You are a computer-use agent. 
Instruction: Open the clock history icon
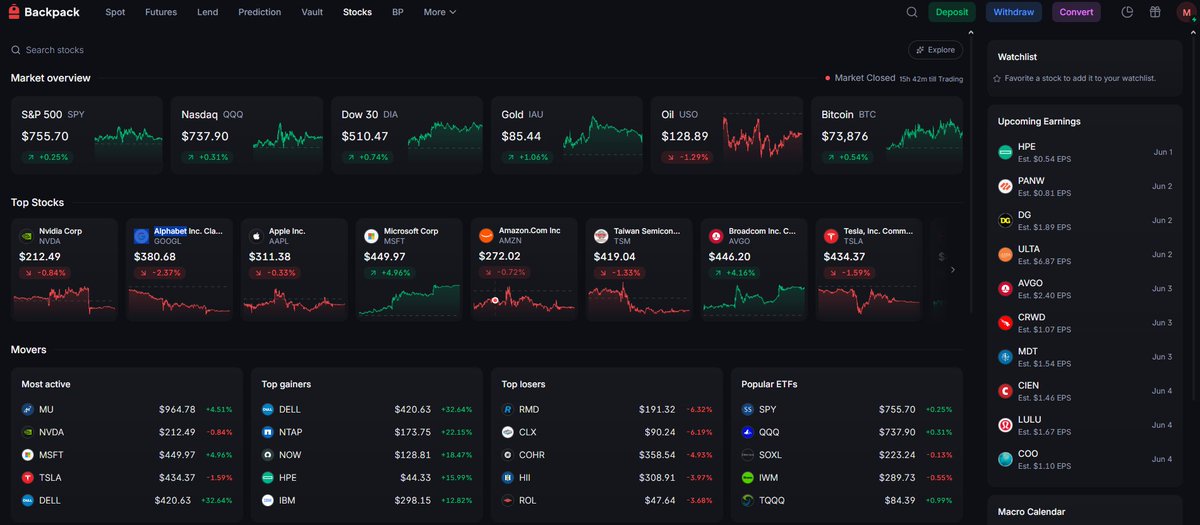(1127, 12)
